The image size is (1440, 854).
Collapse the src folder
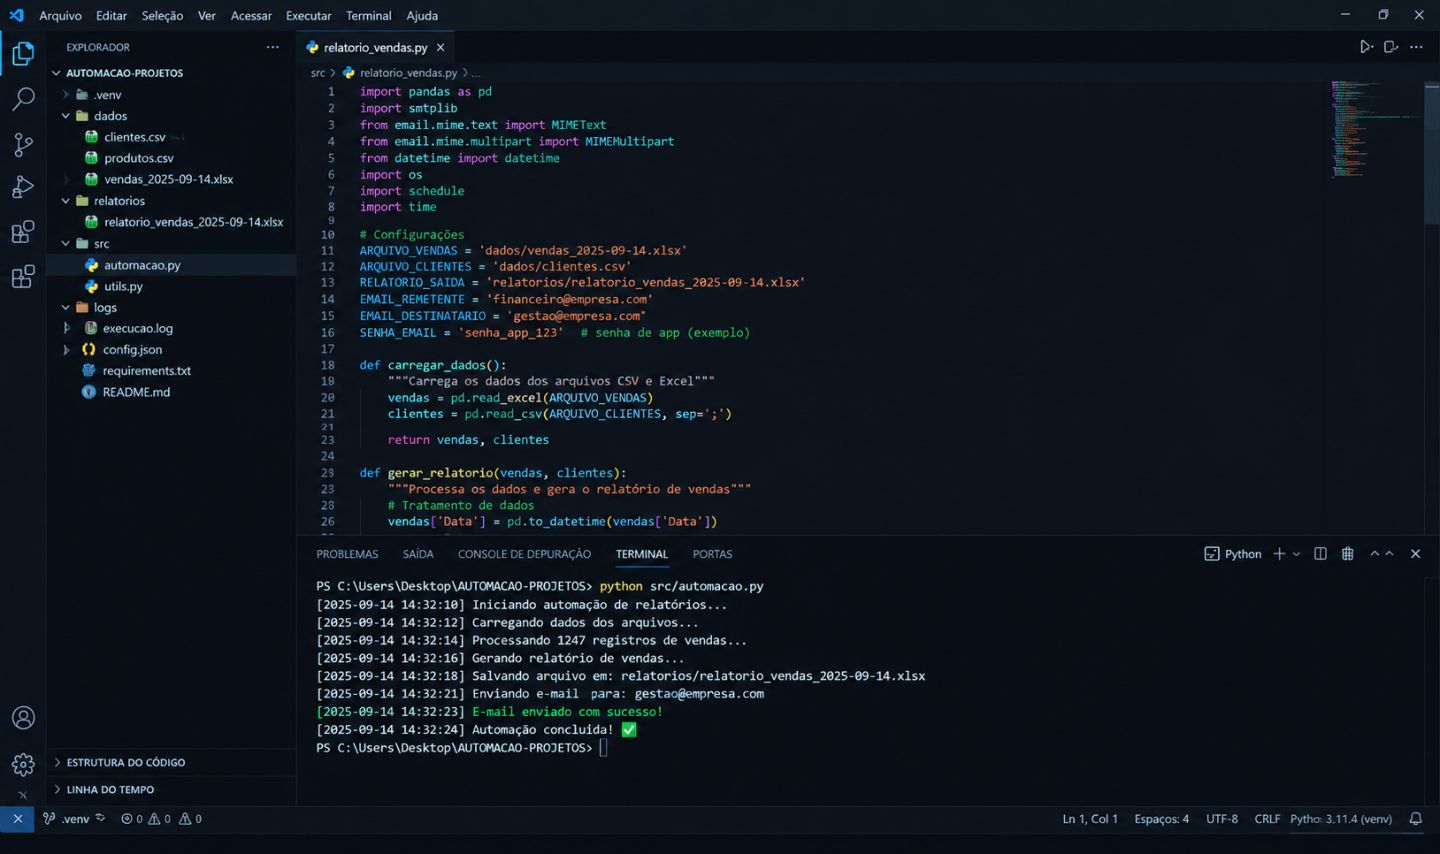pyautogui.click(x=66, y=244)
